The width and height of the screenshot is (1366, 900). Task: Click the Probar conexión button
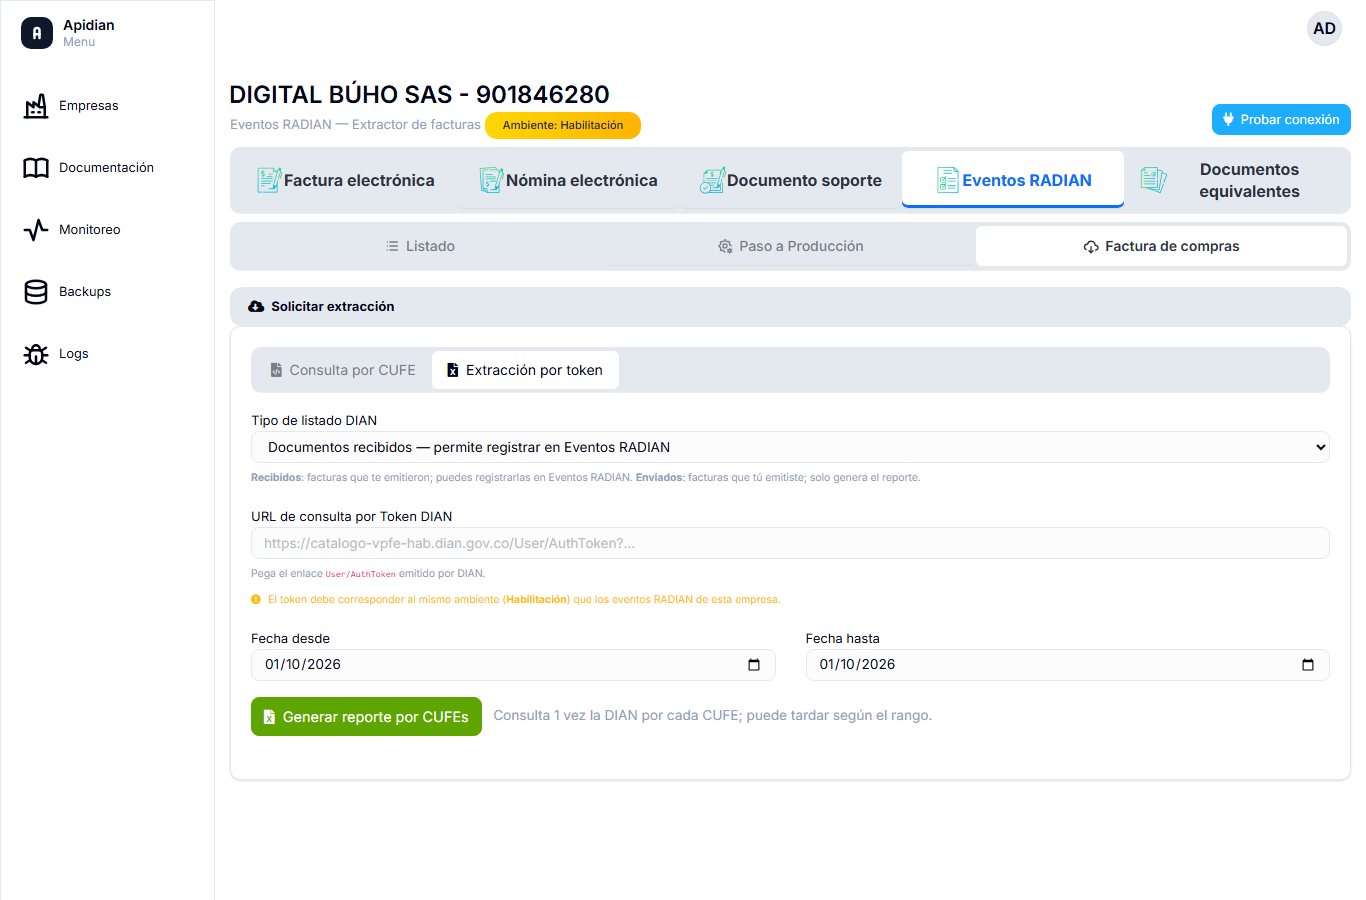click(1281, 119)
